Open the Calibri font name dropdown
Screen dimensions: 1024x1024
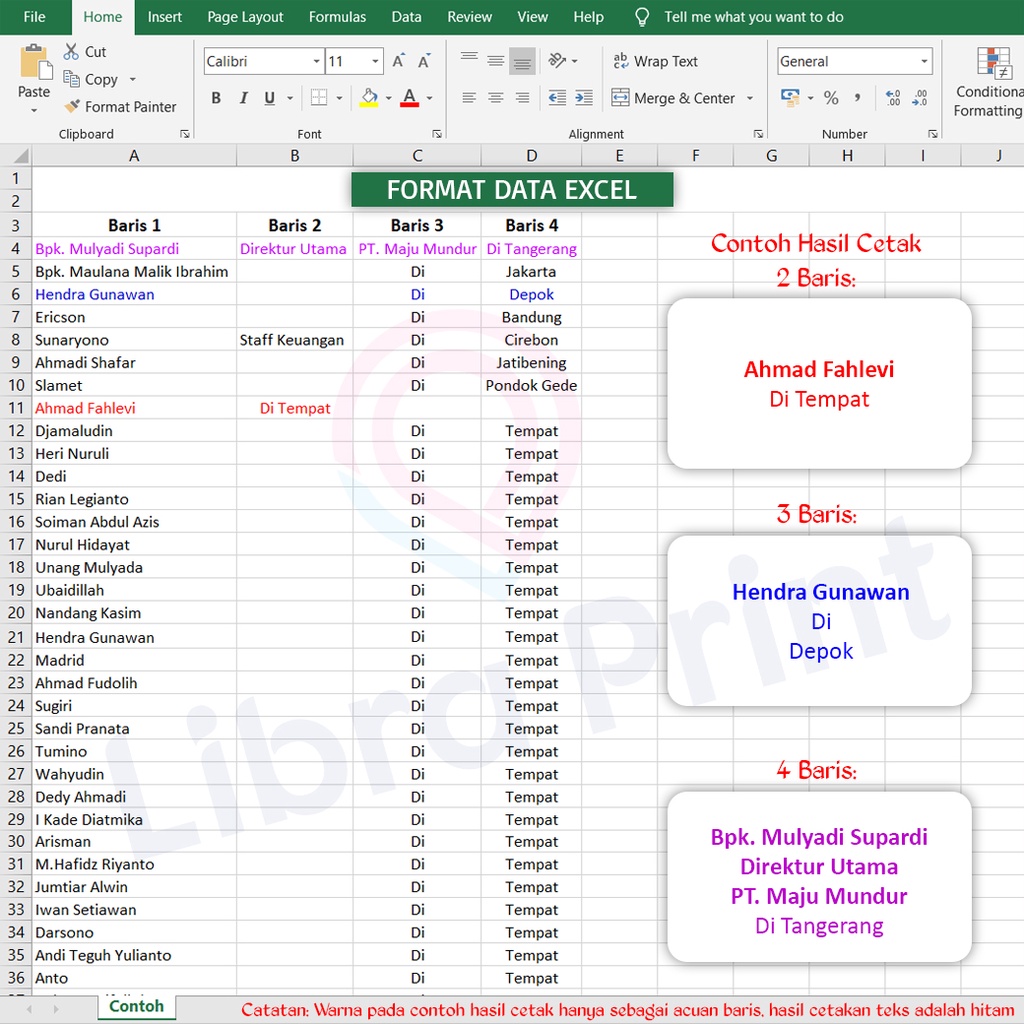[x=316, y=62]
